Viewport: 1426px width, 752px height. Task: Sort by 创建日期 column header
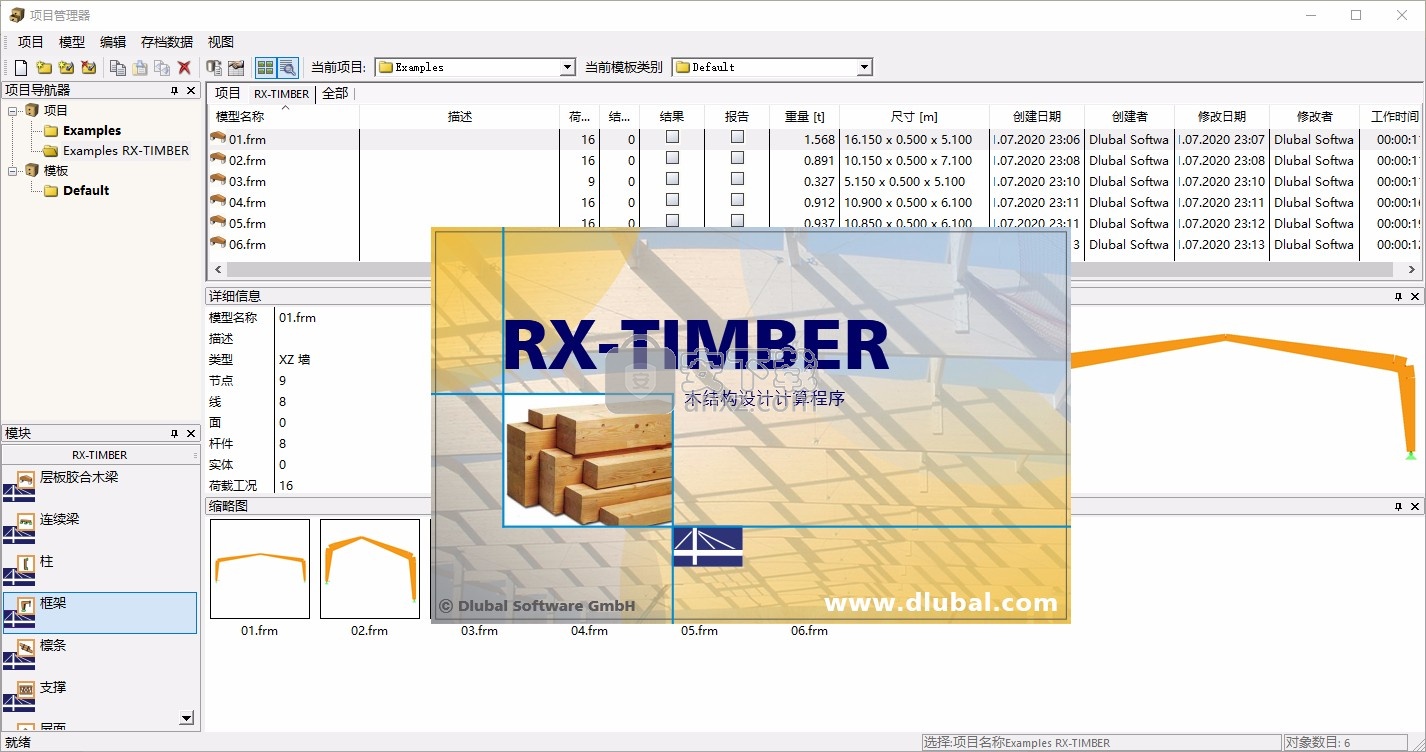1037,117
